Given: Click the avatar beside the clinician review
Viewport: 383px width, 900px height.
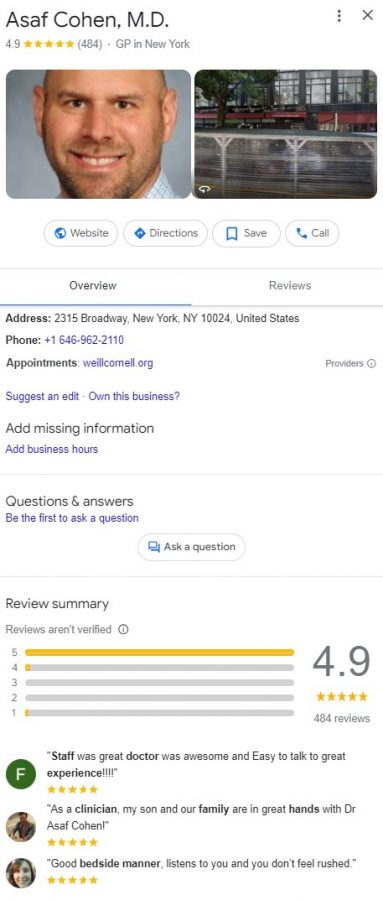Looking at the screenshot, I should click(x=21, y=827).
